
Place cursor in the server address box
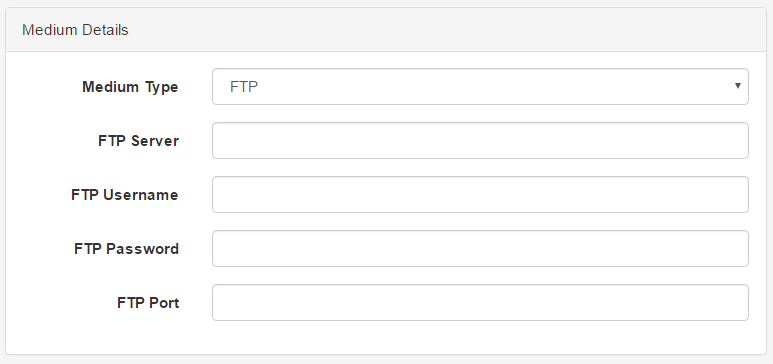coord(480,141)
